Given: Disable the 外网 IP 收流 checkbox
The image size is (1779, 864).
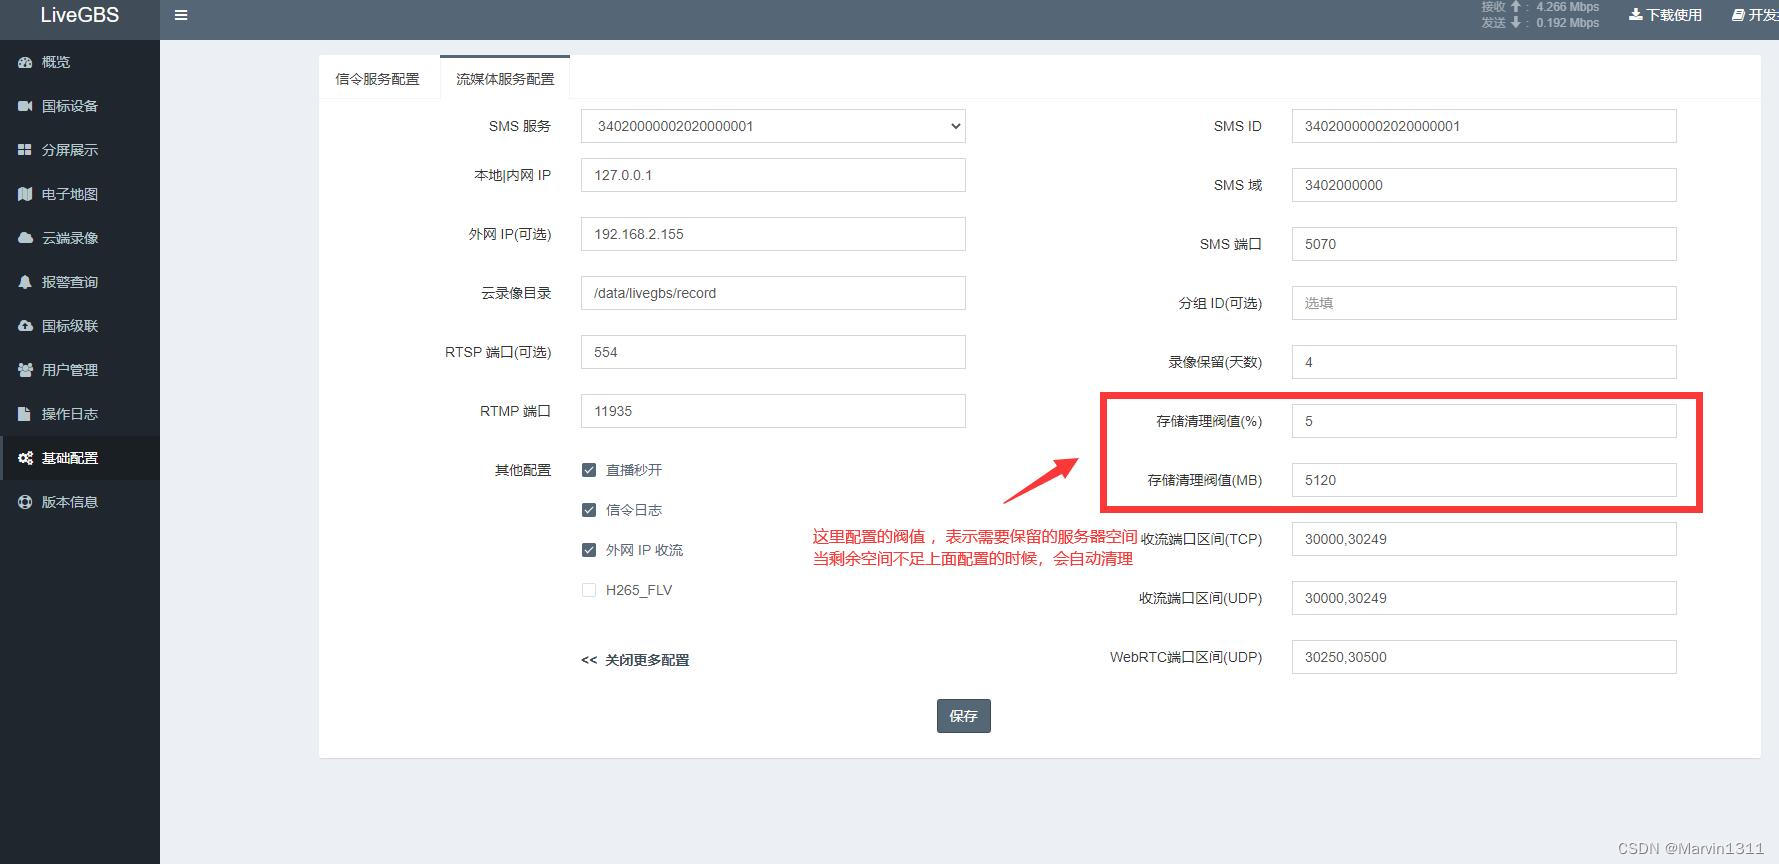Looking at the screenshot, I should click(x=589, y=550).
